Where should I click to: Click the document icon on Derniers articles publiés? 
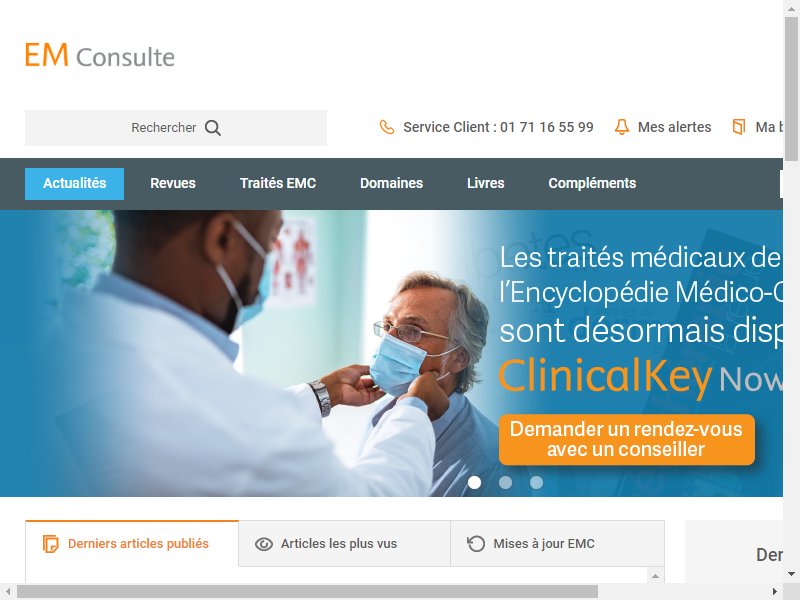(x=51, y=544)
